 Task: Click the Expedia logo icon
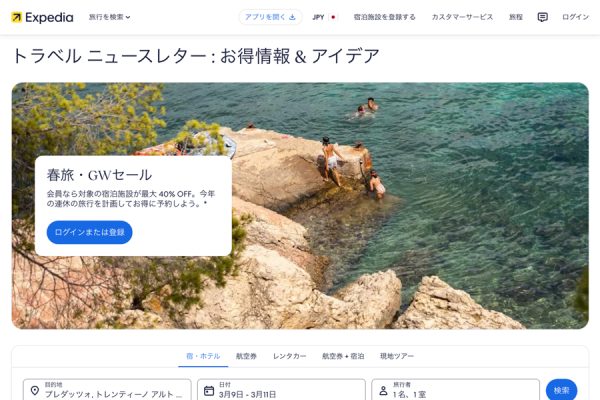(x=16, y=17)
